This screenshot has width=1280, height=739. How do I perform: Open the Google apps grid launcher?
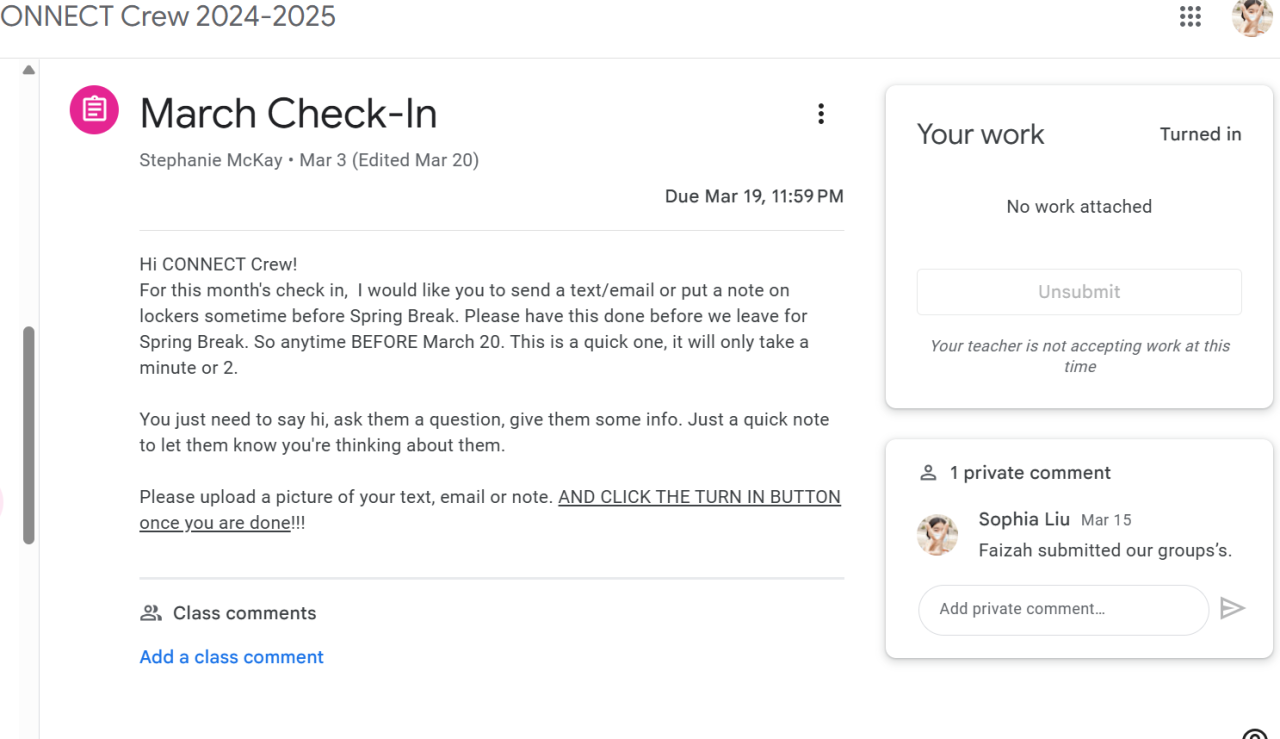tap(1190, 17)
